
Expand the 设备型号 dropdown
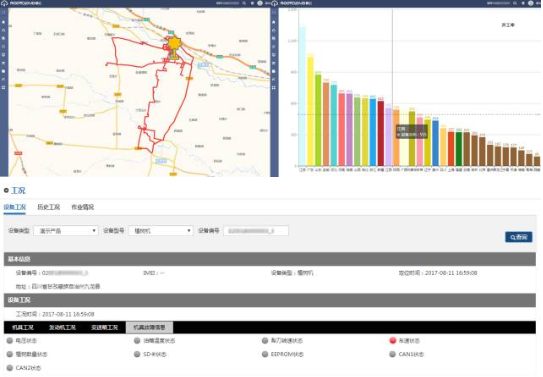pyautogui.click(x=161, y=231)
